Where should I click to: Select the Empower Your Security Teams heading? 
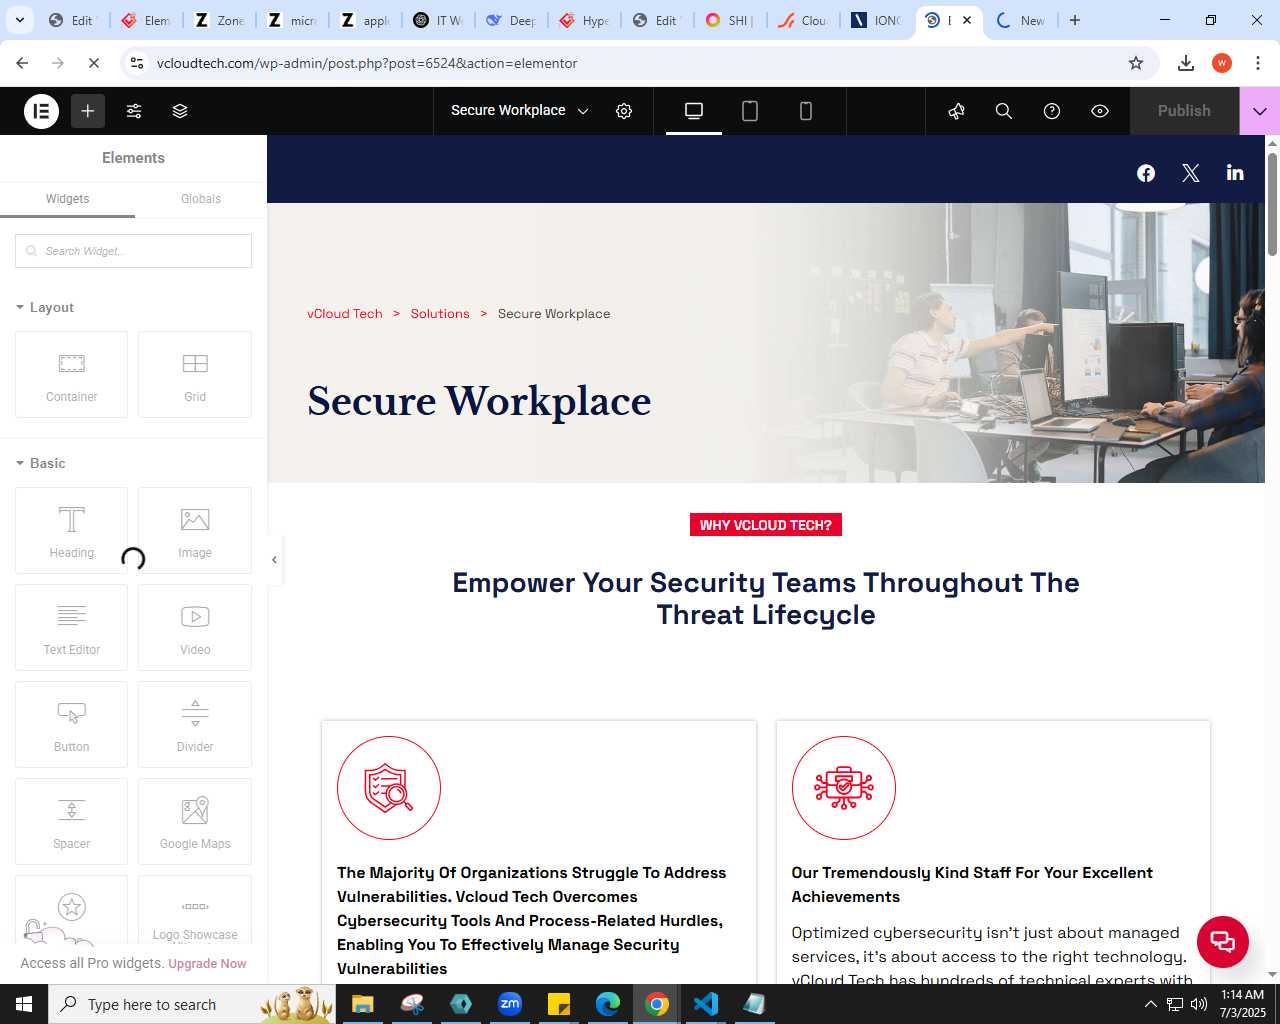coord(766,599)
